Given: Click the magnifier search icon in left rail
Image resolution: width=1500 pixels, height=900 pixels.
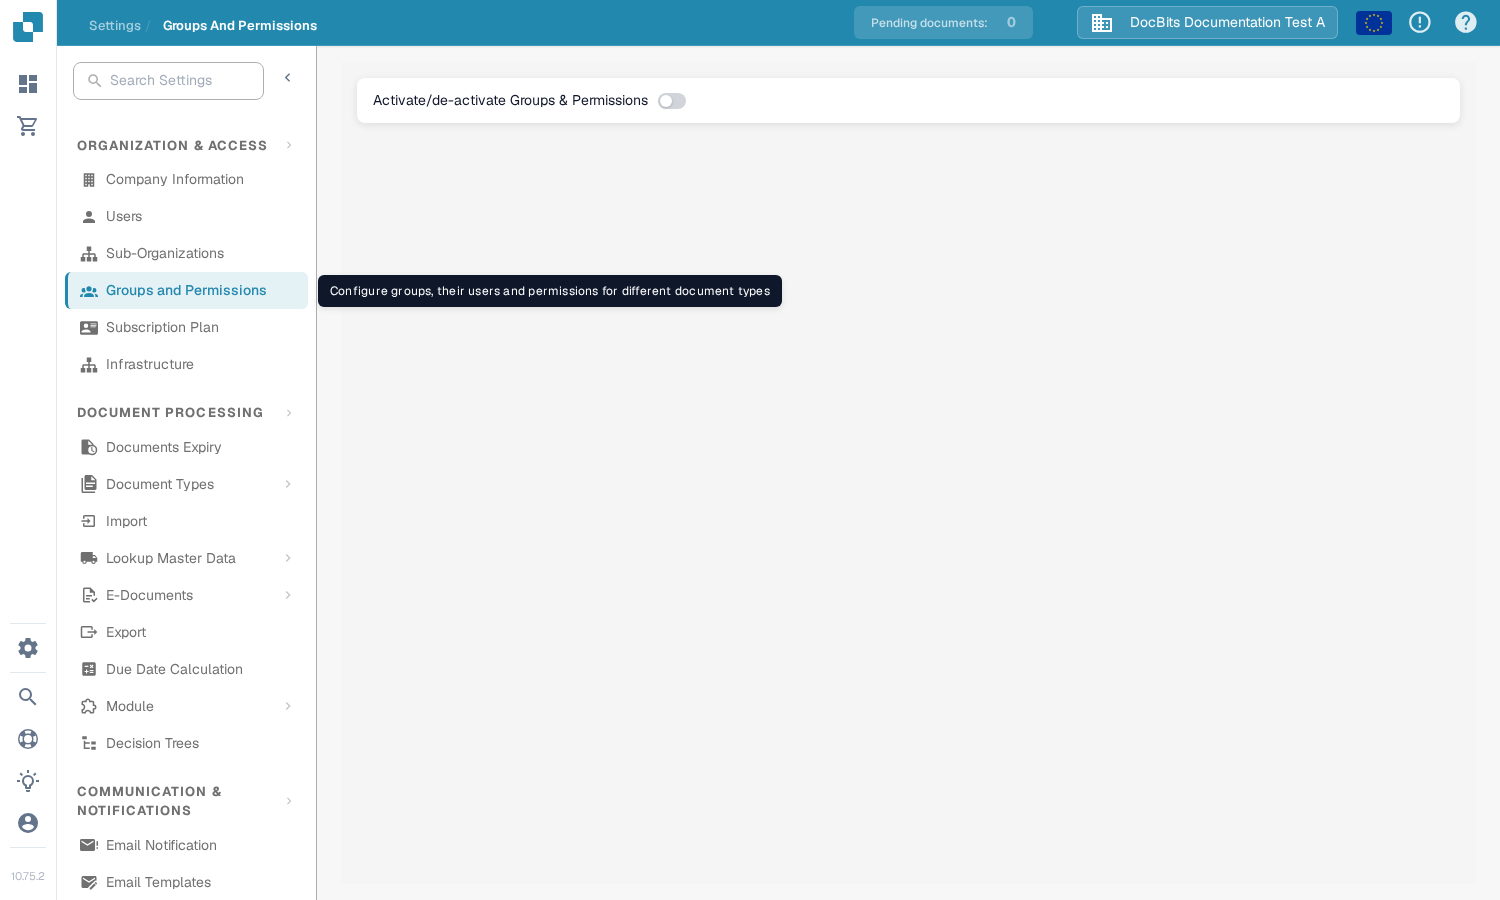Looking at the screenshot, I should pyautogui.click(x=28, y=697).
